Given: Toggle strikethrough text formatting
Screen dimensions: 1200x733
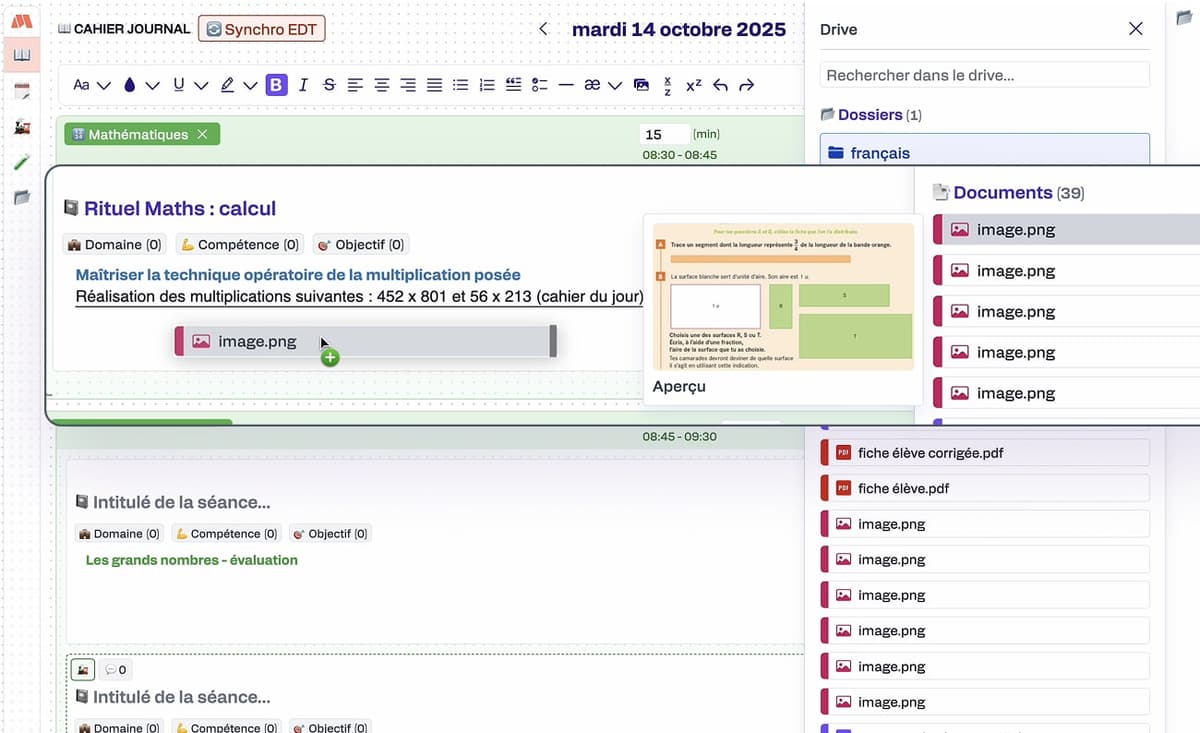Looking at the screenshot, I should (329, 85).
